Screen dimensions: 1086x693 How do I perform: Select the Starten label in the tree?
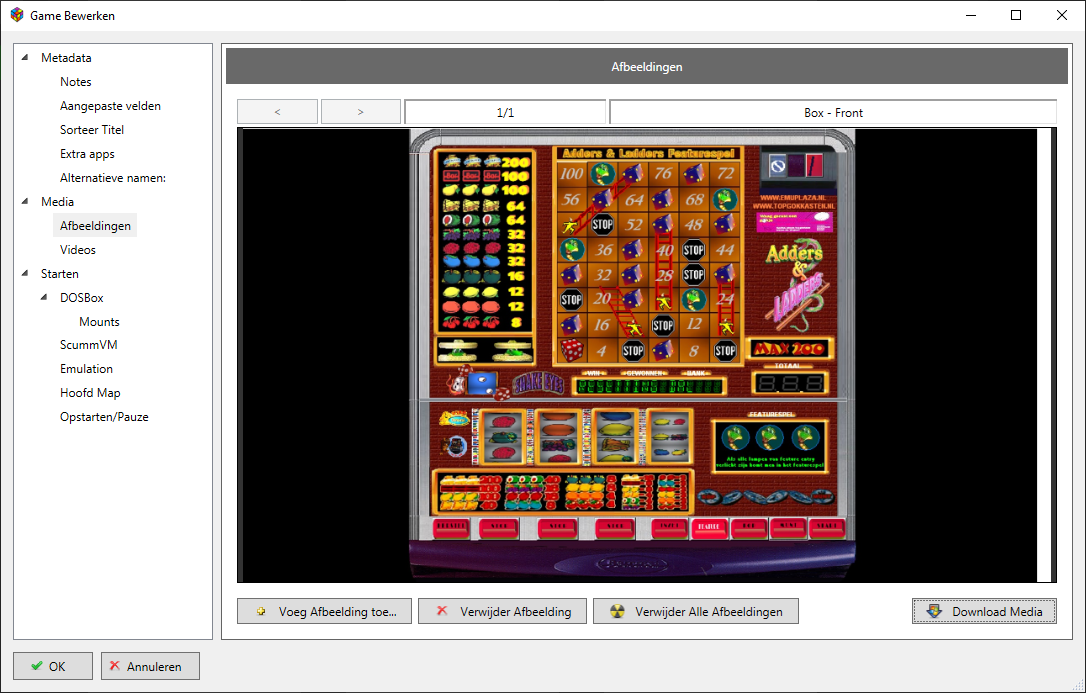60,273
